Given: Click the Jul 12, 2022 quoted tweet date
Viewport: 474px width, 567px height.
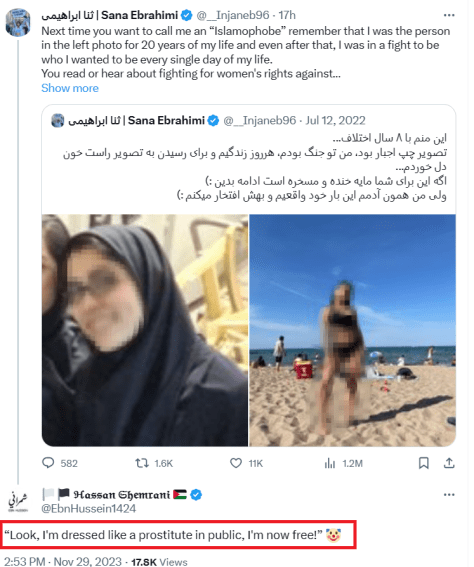Looking at the screenshot, I should tap(336, 120).
